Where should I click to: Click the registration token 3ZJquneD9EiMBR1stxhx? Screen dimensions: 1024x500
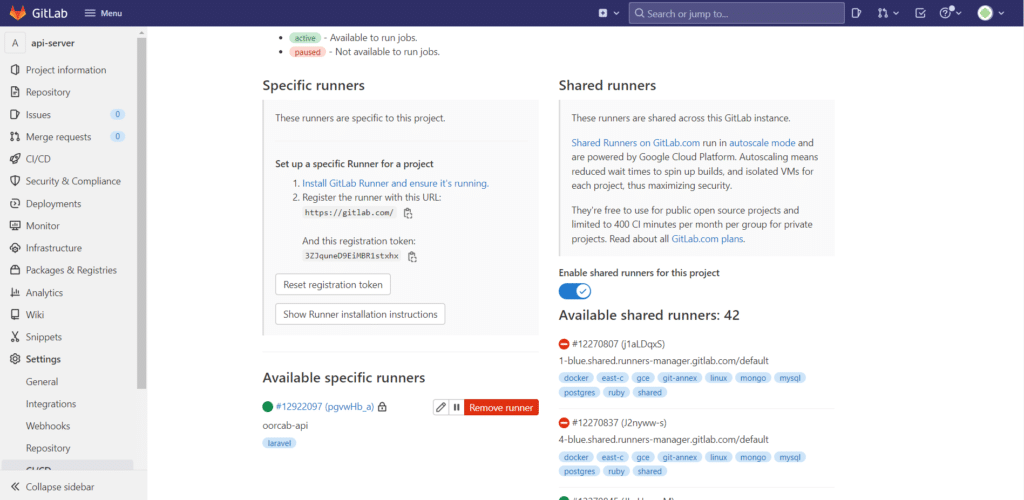pyautogui.click(x=351, y=256)
